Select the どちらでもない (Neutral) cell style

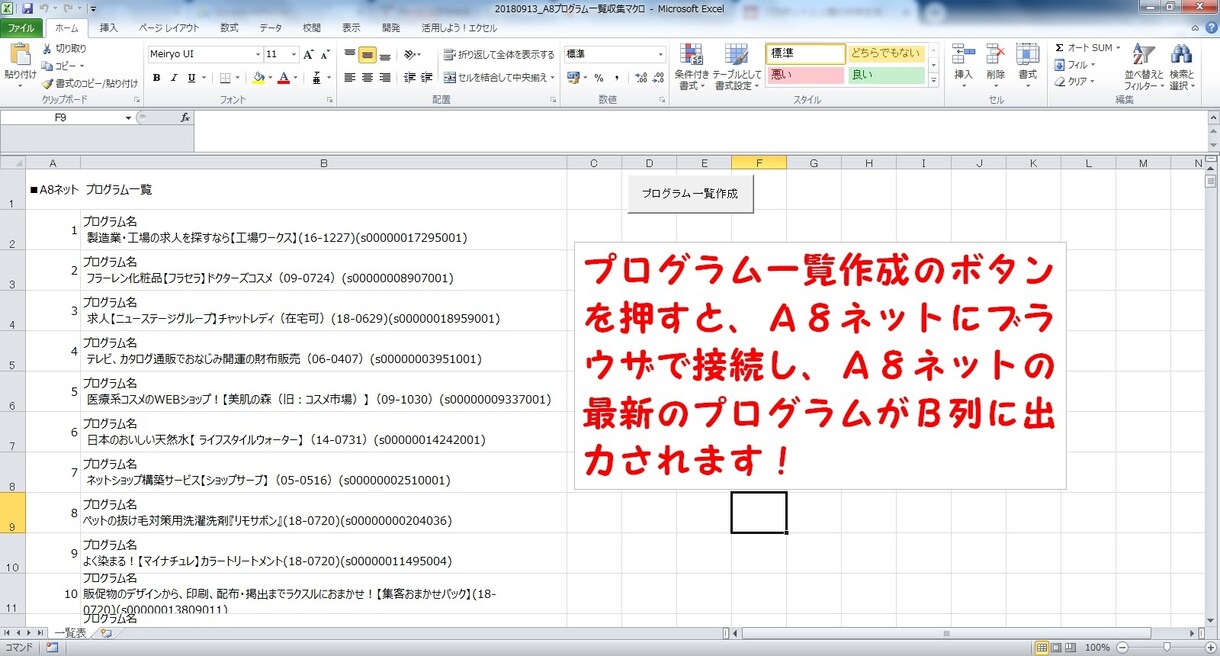pyautogui.click(x=886, y=54)
